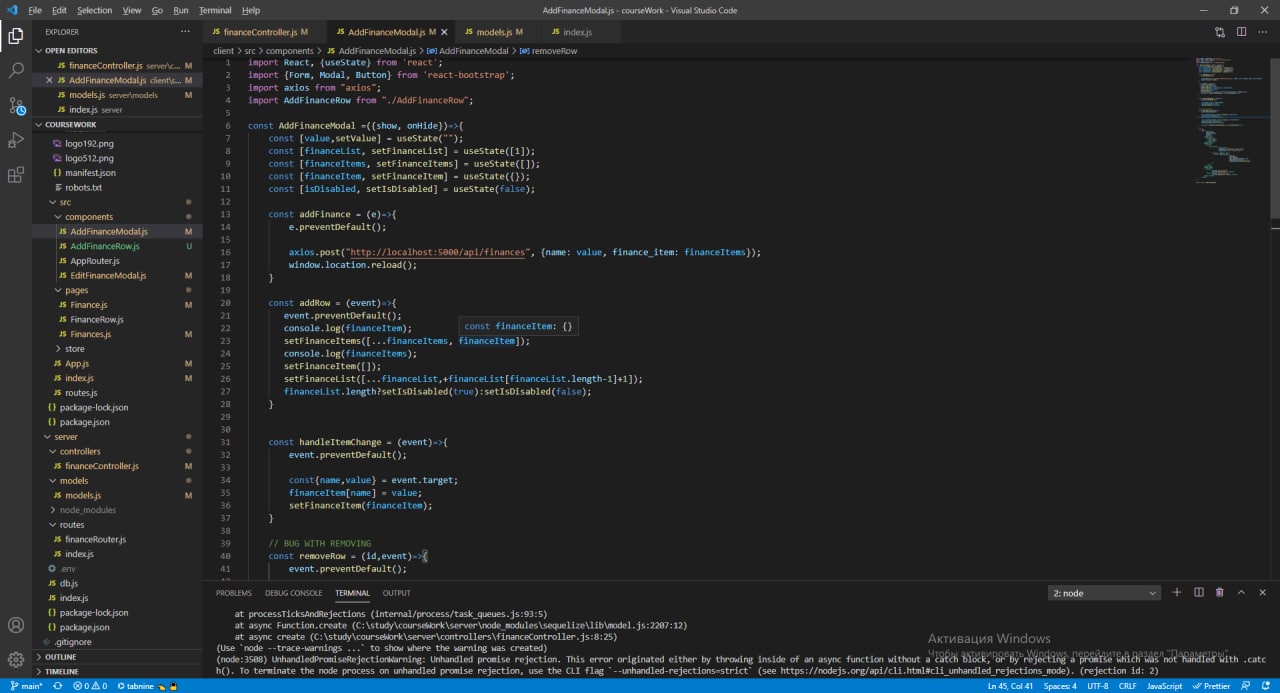Maximize the terminal panel size

[1241, 593]
